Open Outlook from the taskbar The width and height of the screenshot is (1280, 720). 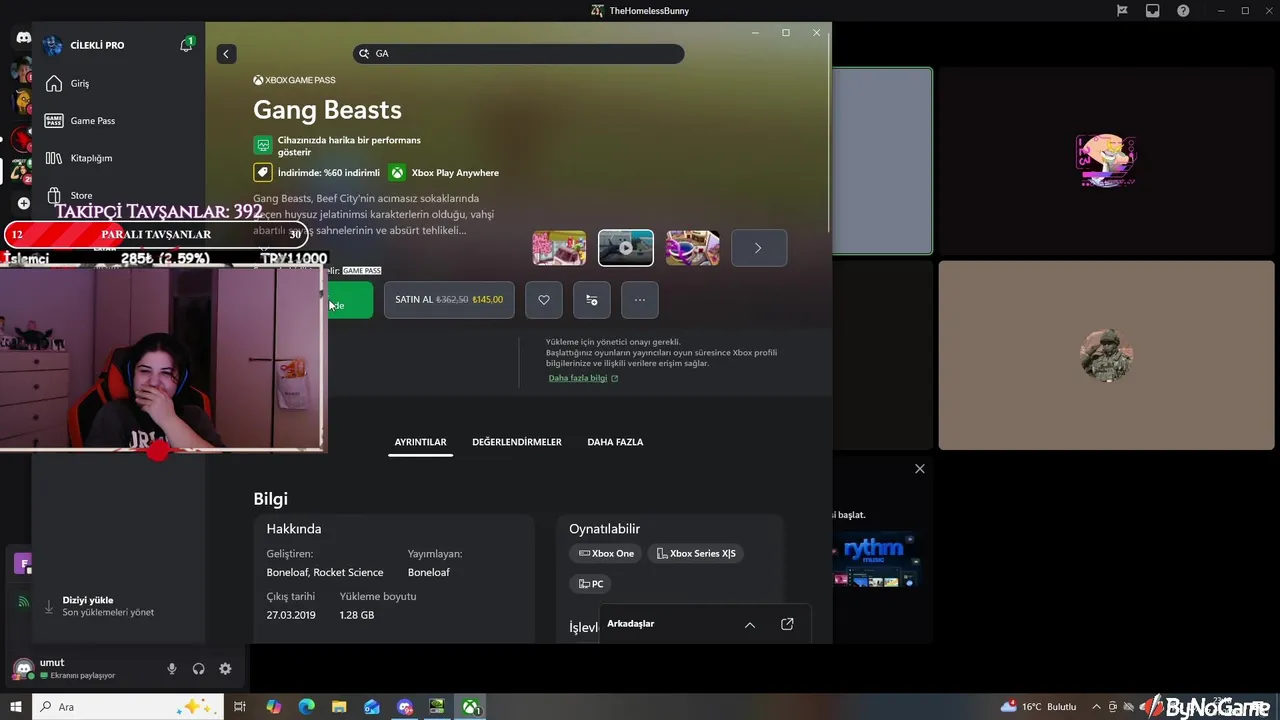click(372, 707)
